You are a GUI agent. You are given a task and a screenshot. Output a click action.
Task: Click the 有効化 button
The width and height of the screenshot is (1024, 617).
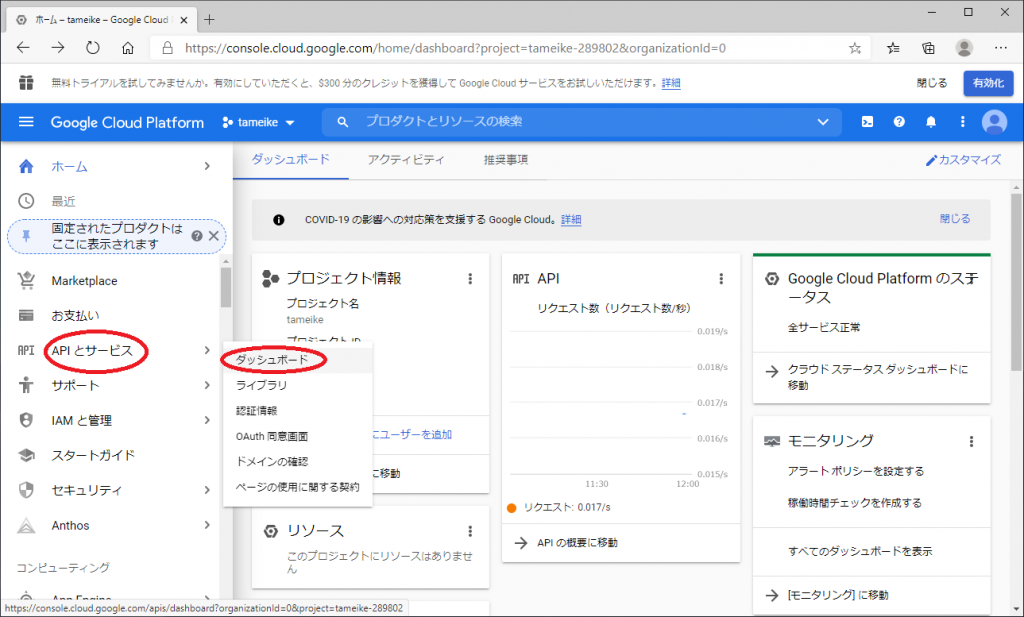(988, 83)
